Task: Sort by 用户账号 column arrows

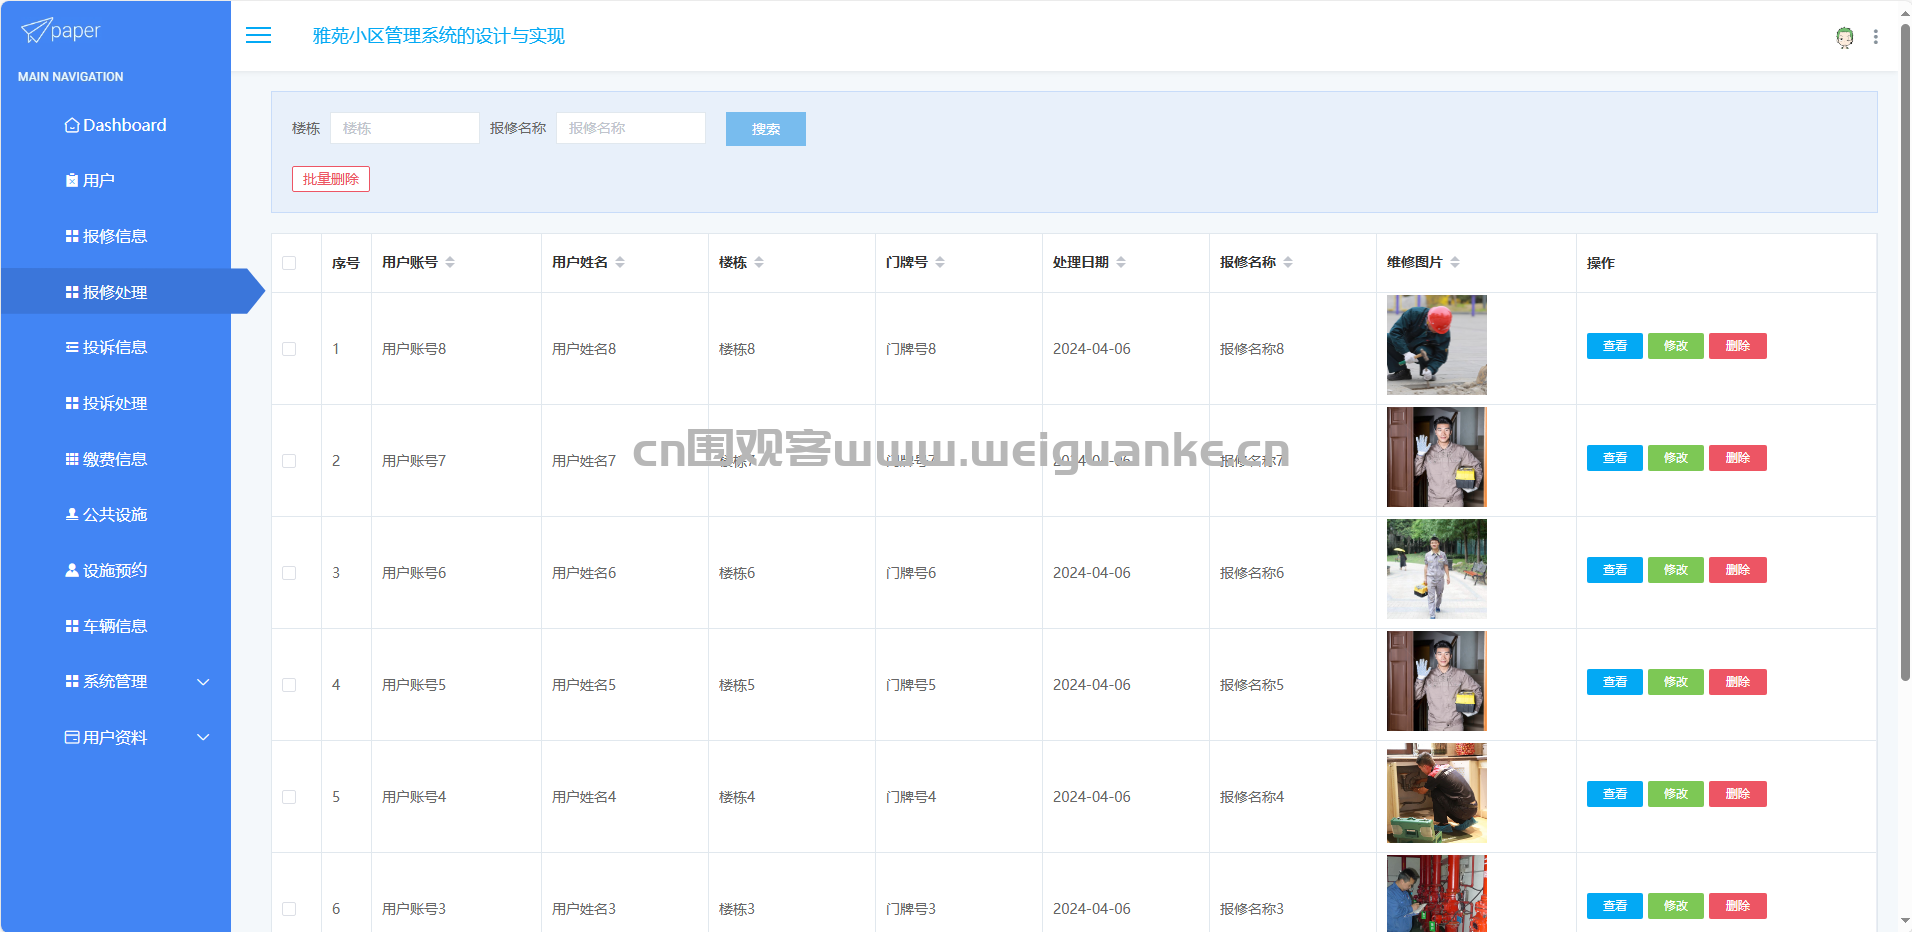Action: (x=450, y=262)
